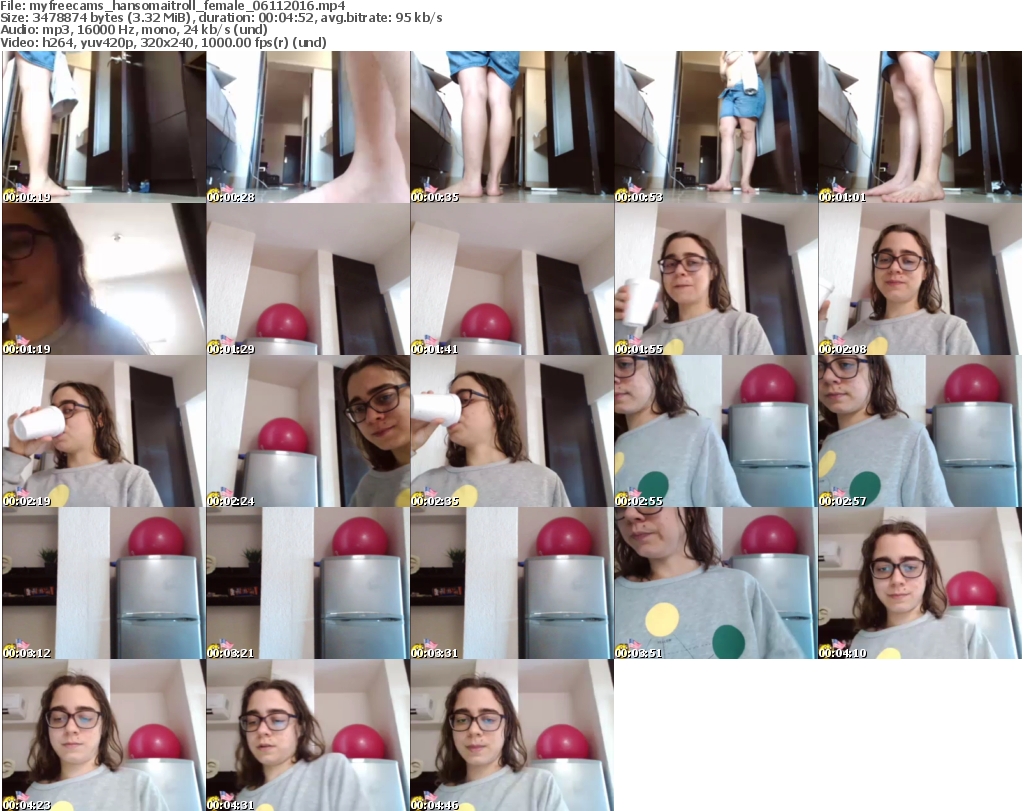This screenshot has width=1024, height=811.
Task: Select the thumbnail timestamped 00:01:41
Action: tap(512, 279)
